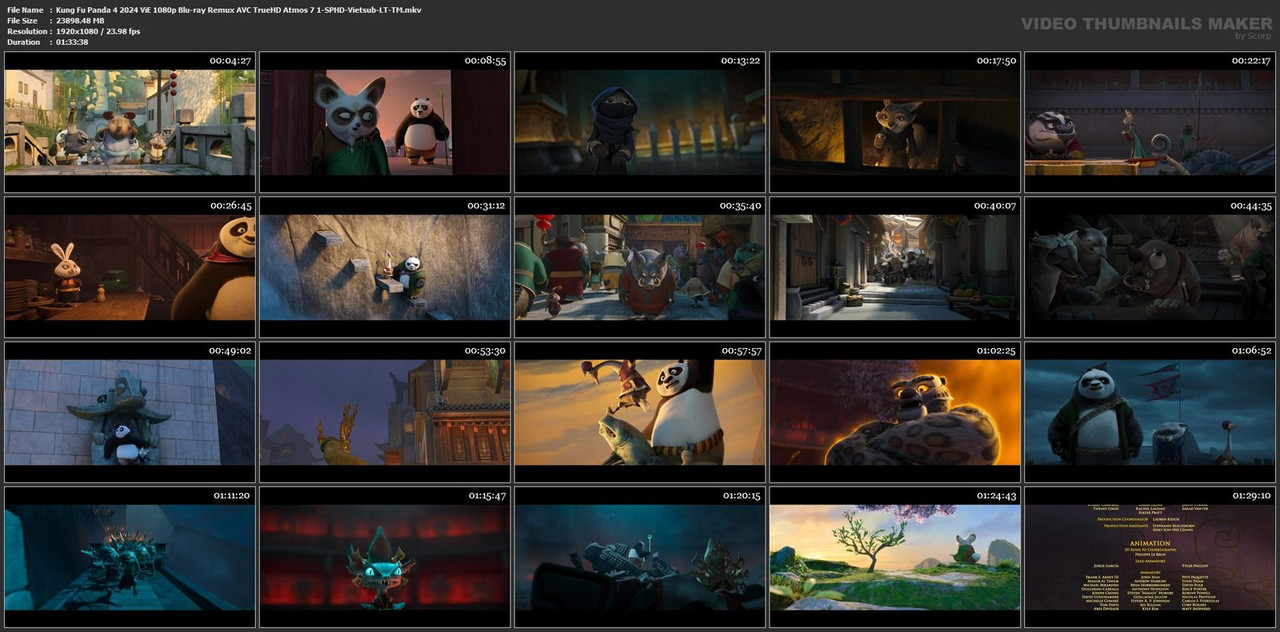Click the resolution value 1920x1080 / 23.98 fps
Viewport: 1280px width, 632px height.
click(98, 31)
